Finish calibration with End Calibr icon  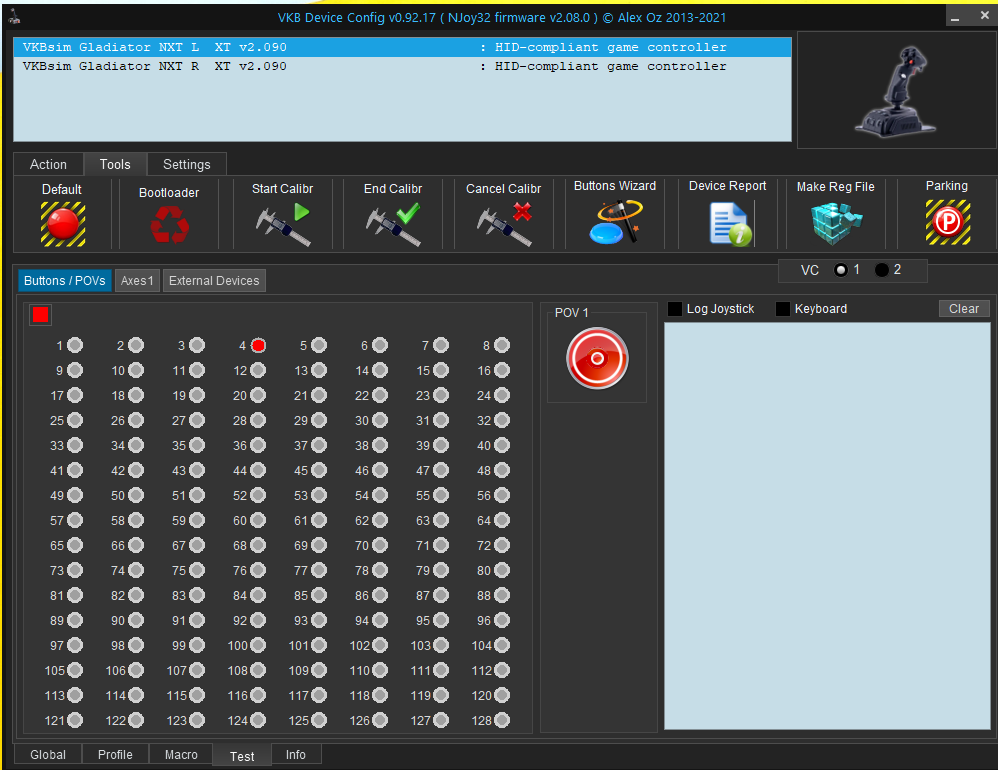393,224
